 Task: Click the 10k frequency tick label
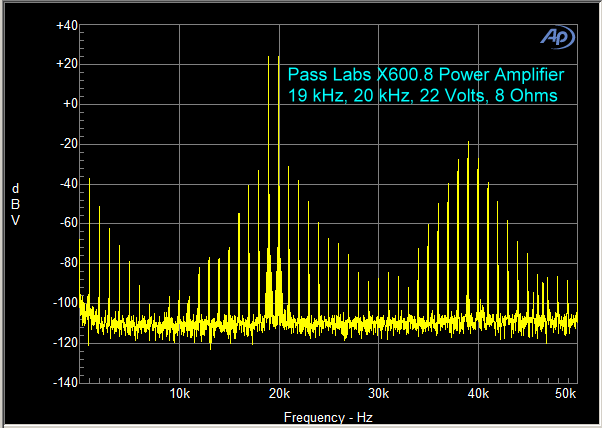point(180,393)
